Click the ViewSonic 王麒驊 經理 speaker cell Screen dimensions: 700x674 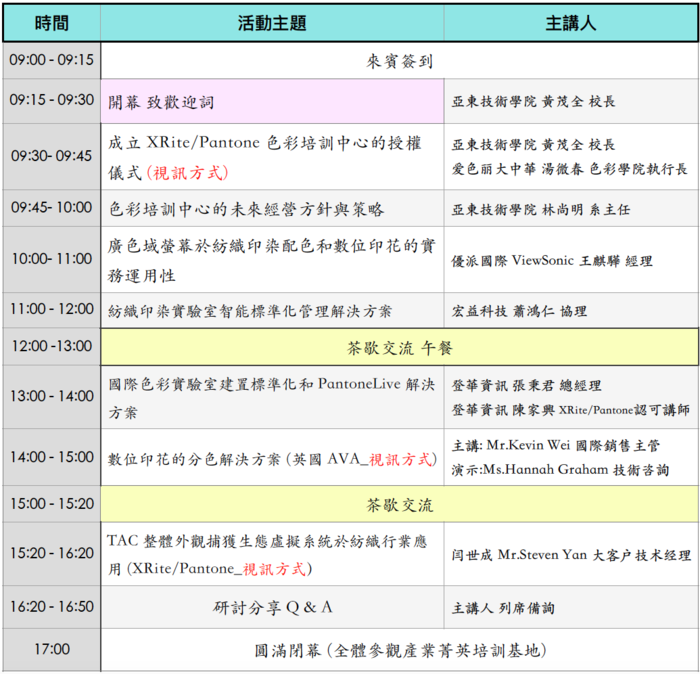[552, 261]
